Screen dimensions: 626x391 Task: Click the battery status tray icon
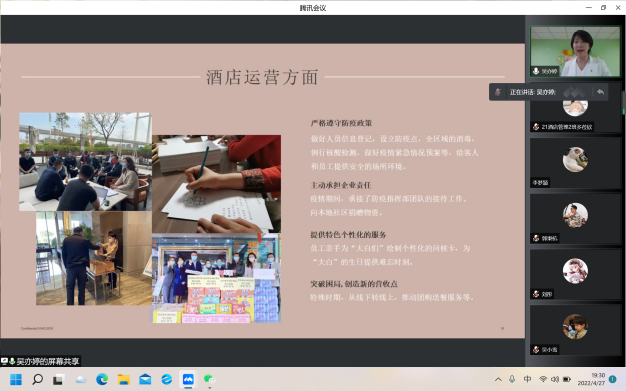[567, 379]
